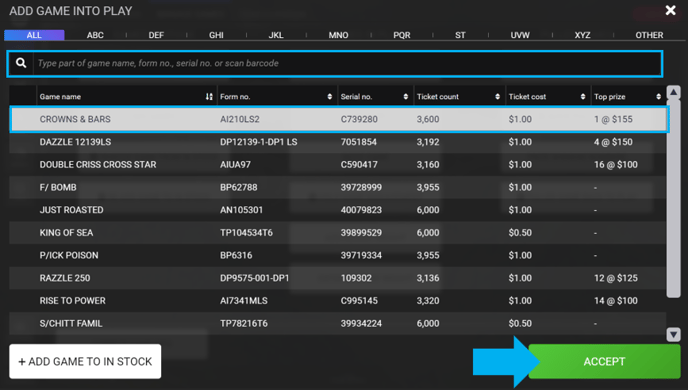Switch to the PQR filter tab
Screen dimensions: 688x390
402,35
